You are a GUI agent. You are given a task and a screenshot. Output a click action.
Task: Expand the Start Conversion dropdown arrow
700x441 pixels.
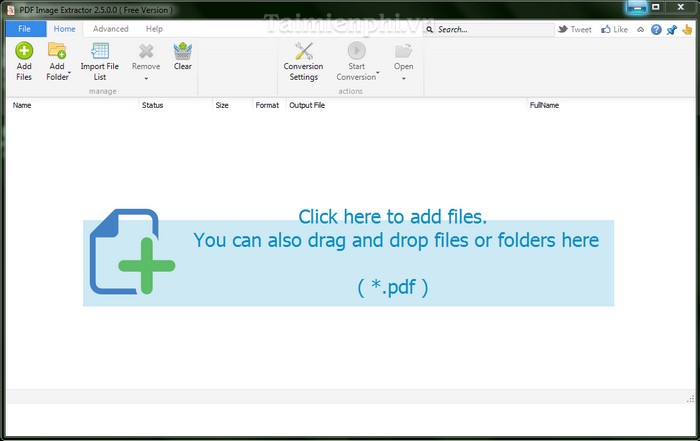point(378,72)
